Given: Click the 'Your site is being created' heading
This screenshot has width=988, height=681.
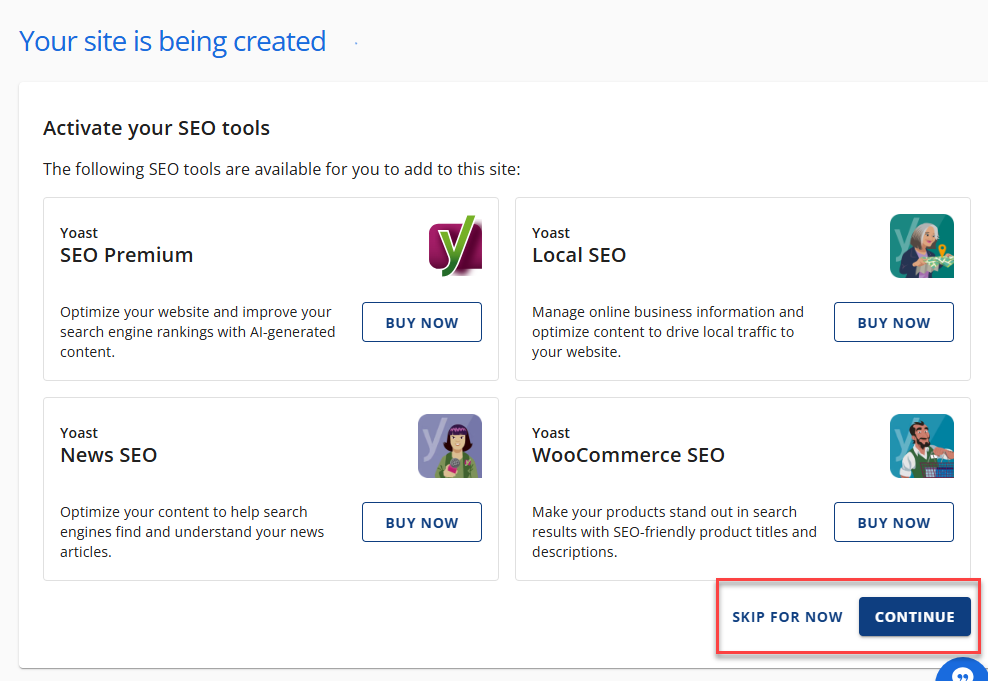Looking at the screenshot, I should point(172,42).
